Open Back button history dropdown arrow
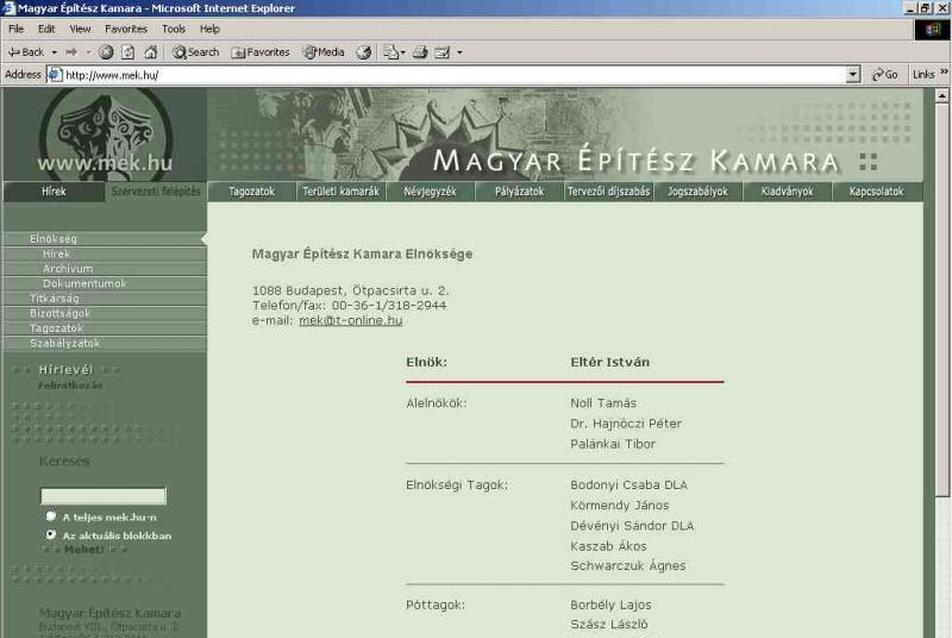The width and height of the screenshot is (952, 638). click(x=54, y=53)
